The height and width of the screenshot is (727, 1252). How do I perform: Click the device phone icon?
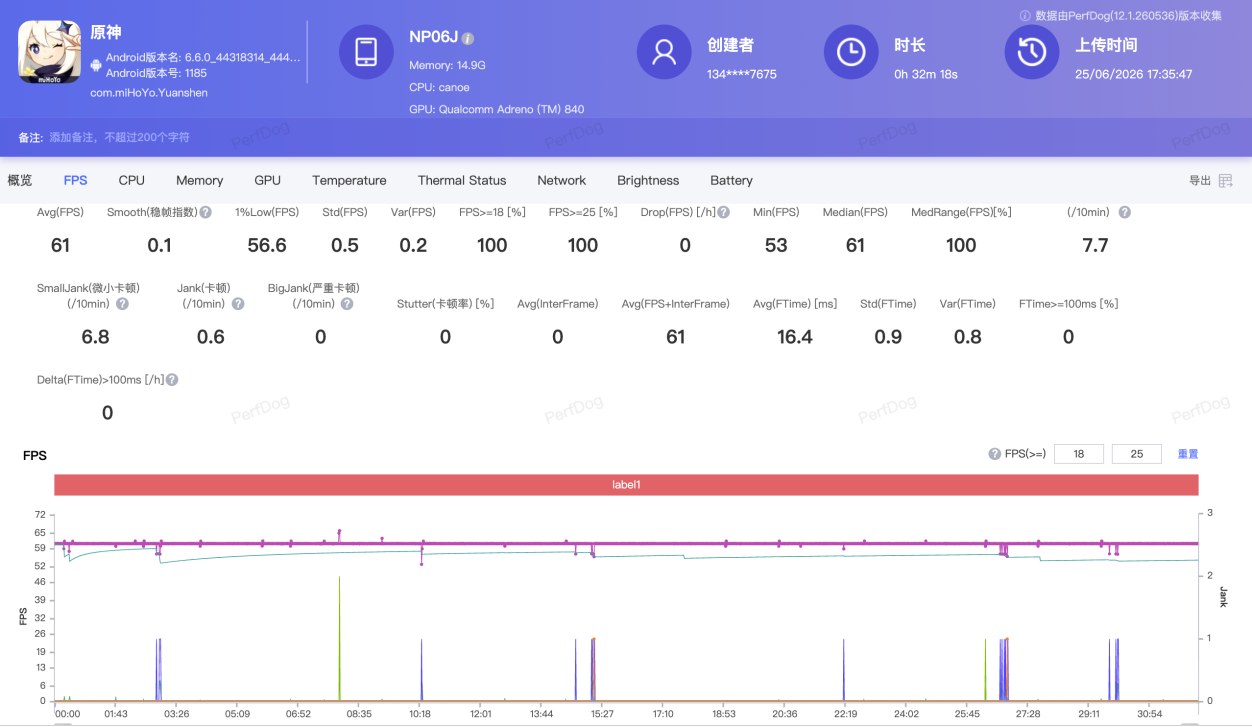tap(366, 52)
